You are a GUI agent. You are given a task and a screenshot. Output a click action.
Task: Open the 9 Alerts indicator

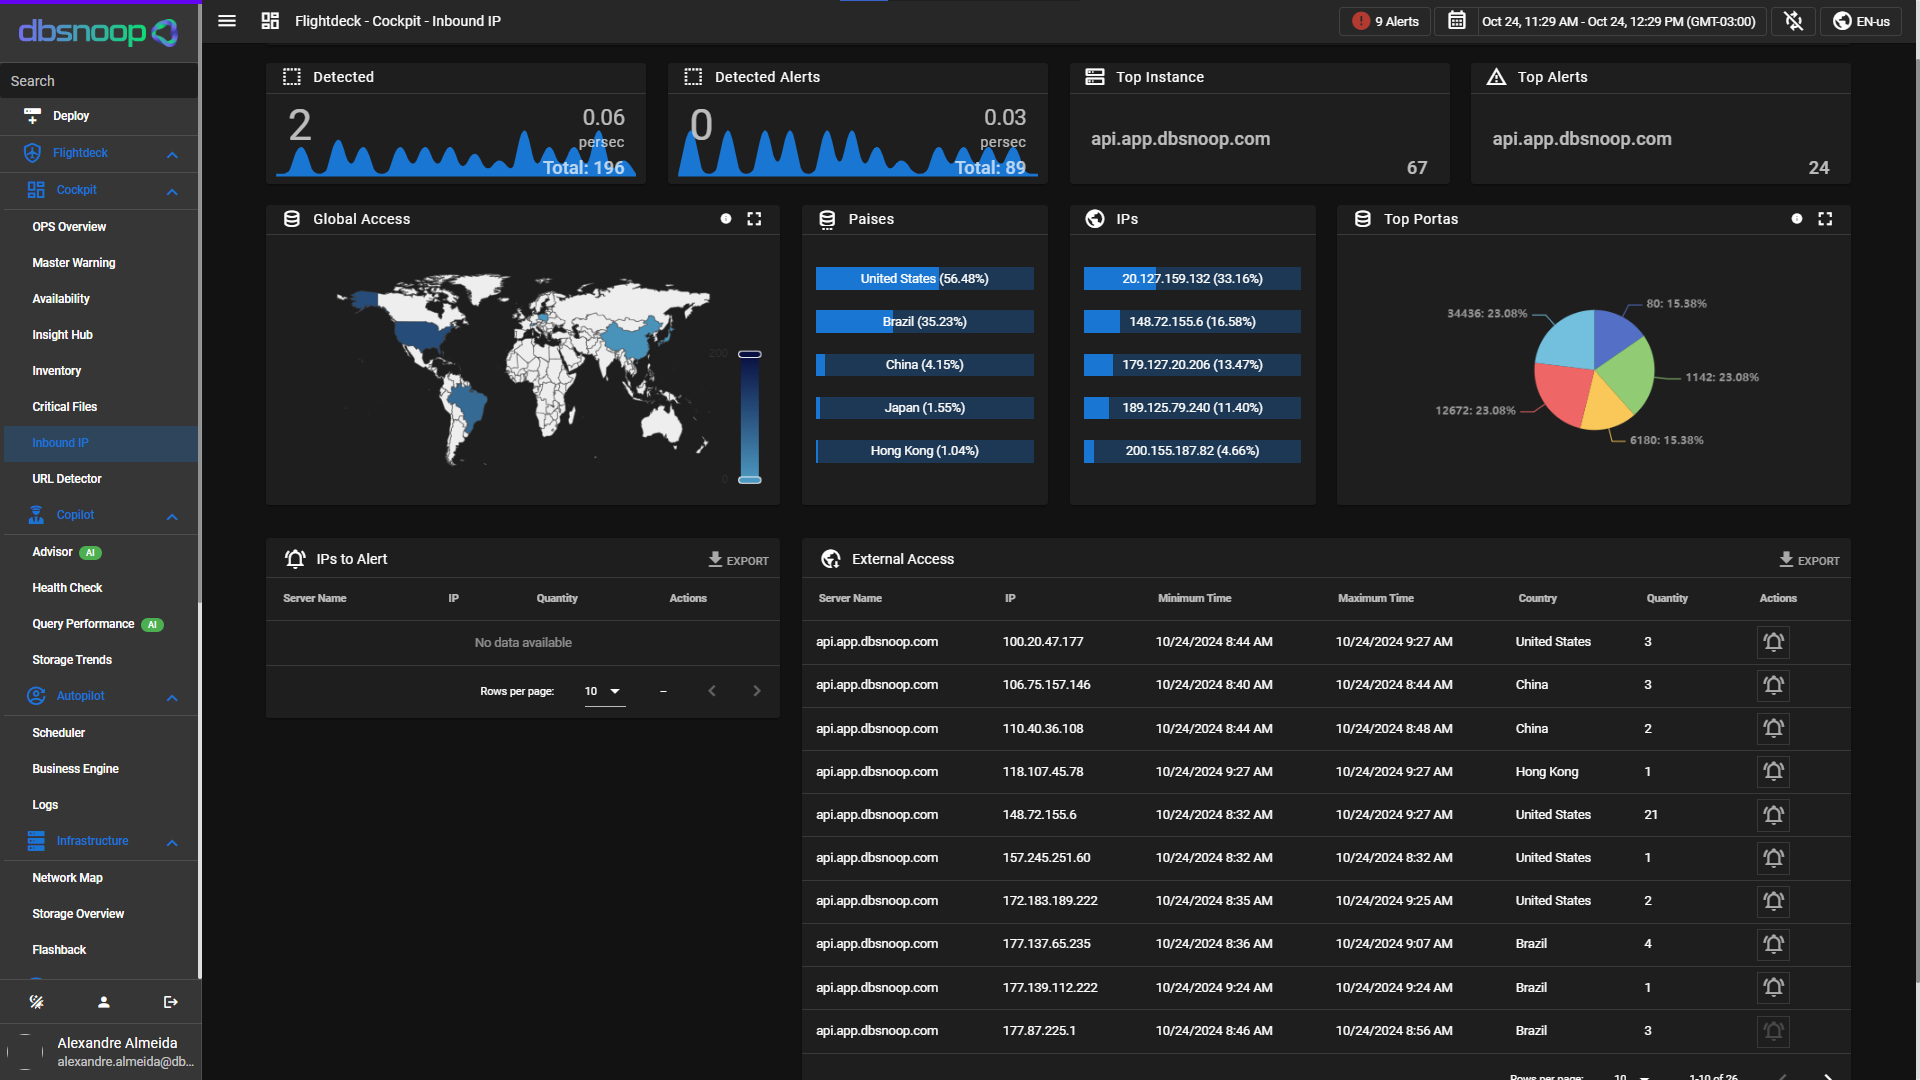click(1385, 21)
